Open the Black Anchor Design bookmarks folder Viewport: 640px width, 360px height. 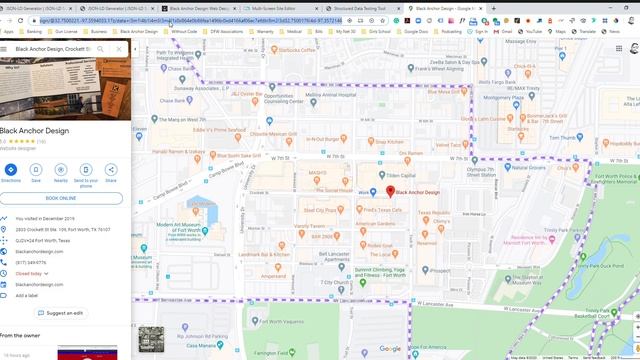coord(135,31)
